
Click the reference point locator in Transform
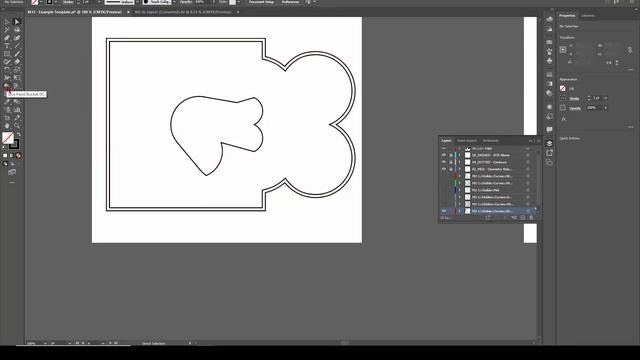[563, 50]
